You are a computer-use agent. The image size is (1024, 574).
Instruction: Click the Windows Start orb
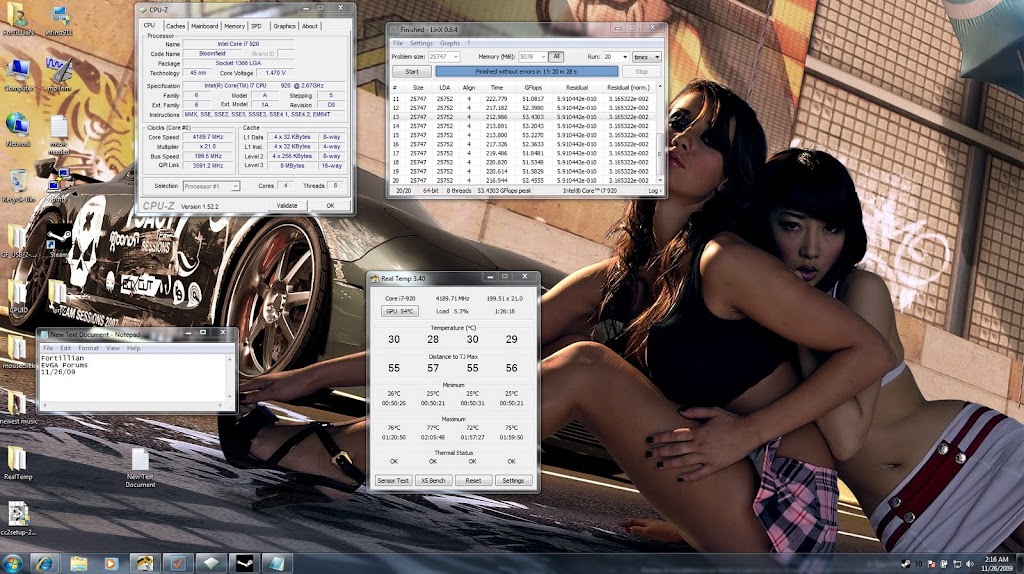[x=15, y=561]
